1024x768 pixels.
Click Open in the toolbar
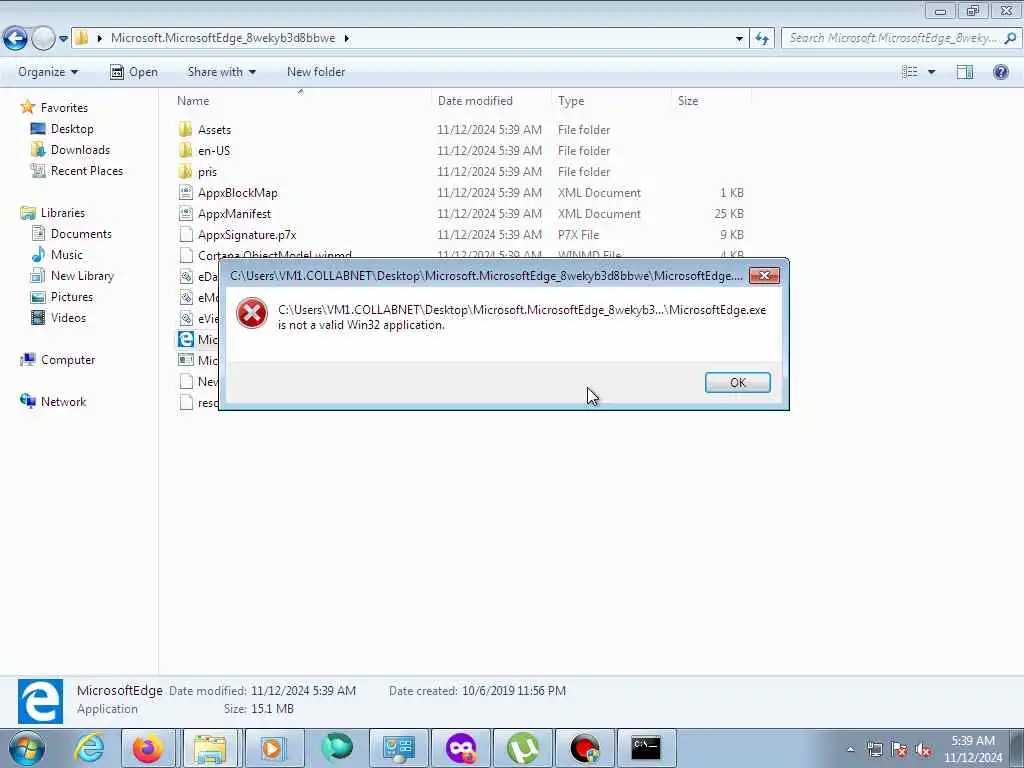tap(134, 72)
